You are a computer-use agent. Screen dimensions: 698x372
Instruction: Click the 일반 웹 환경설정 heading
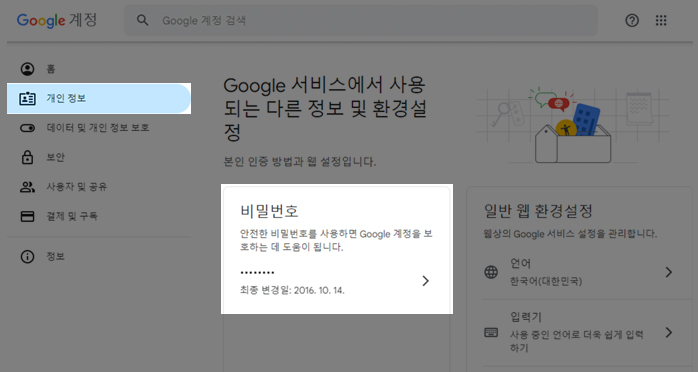point(538,211)
